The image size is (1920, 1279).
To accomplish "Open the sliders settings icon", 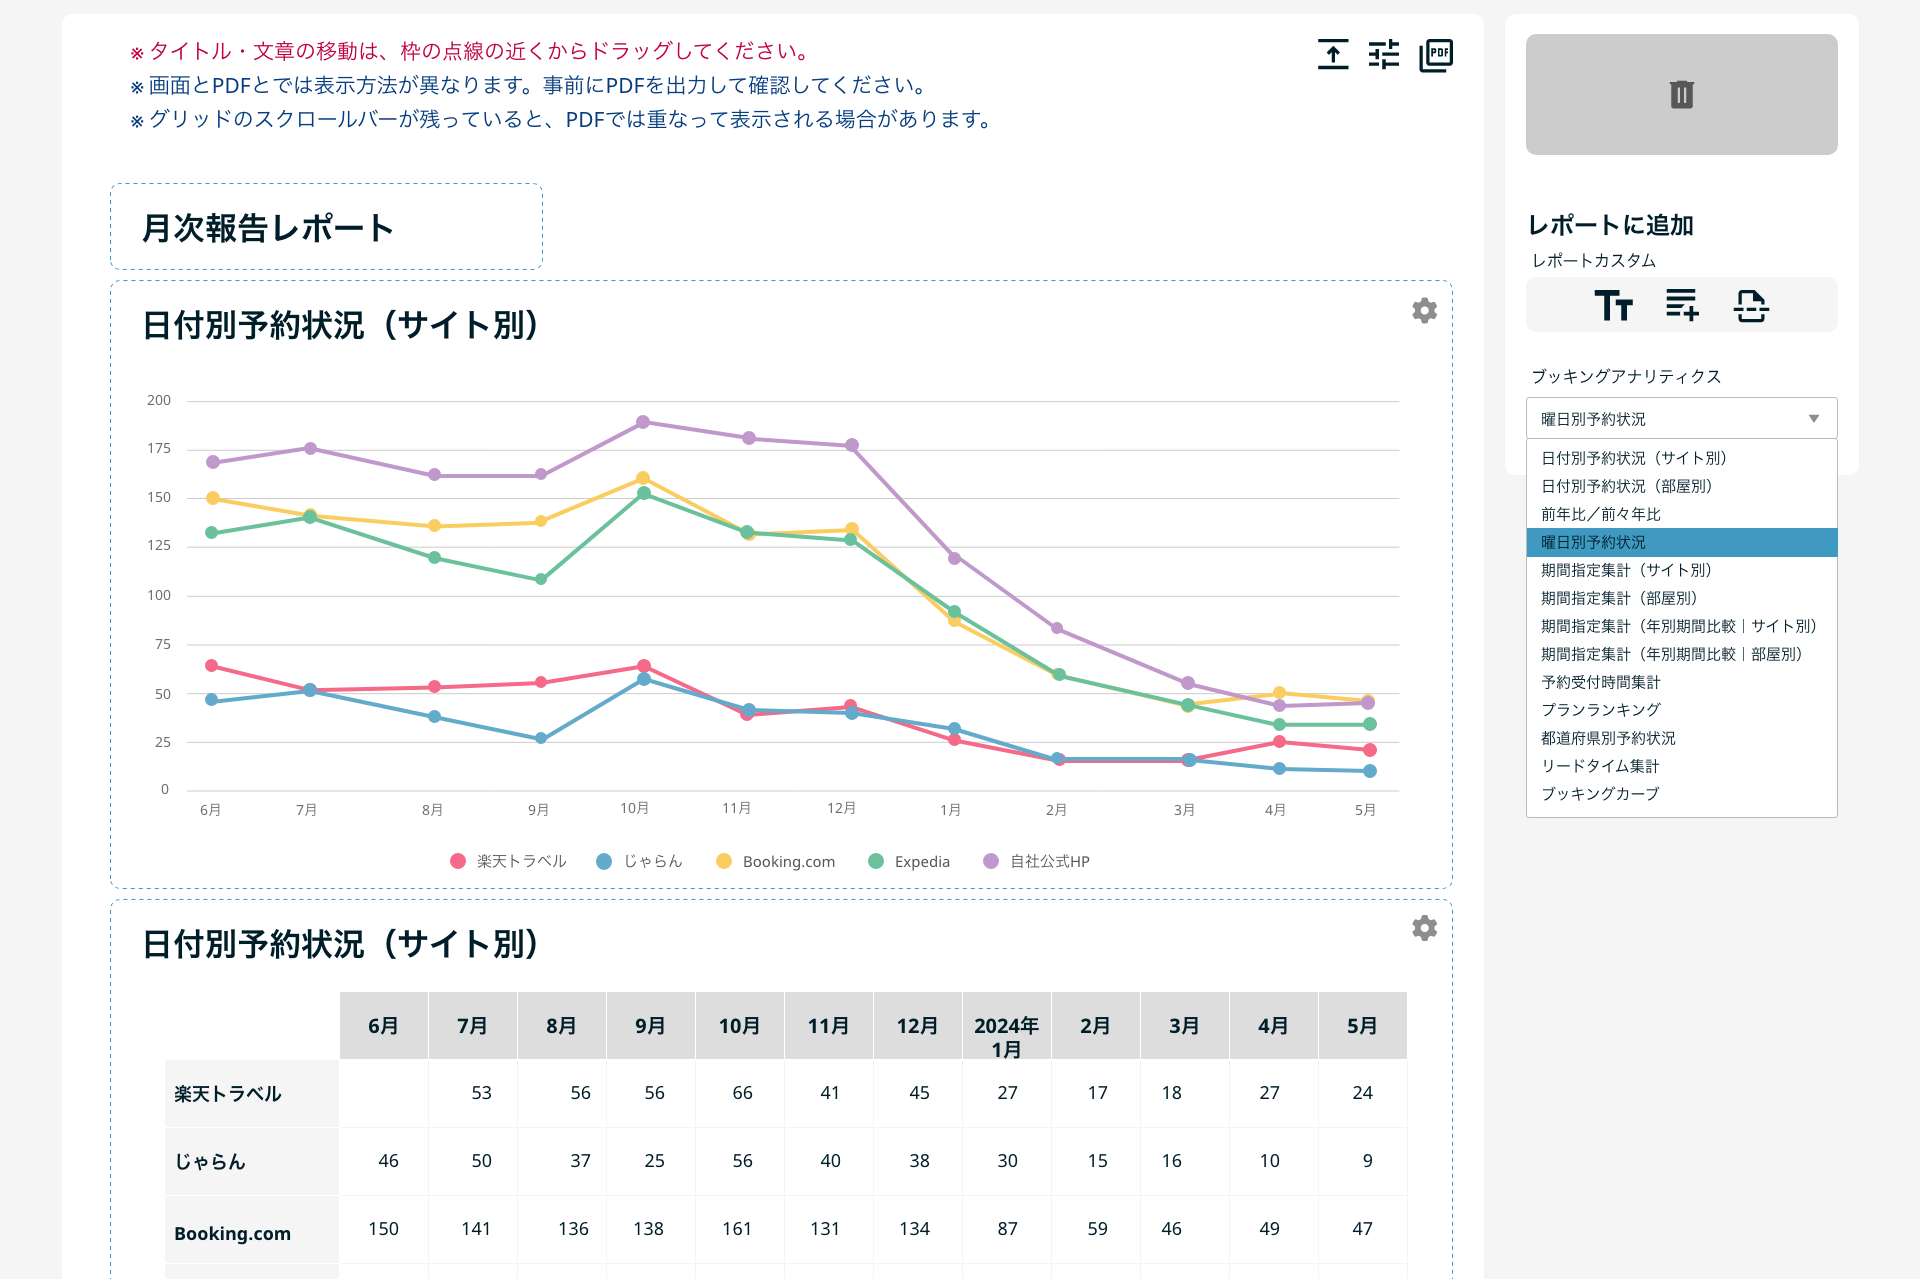I will pos(1384,54).
